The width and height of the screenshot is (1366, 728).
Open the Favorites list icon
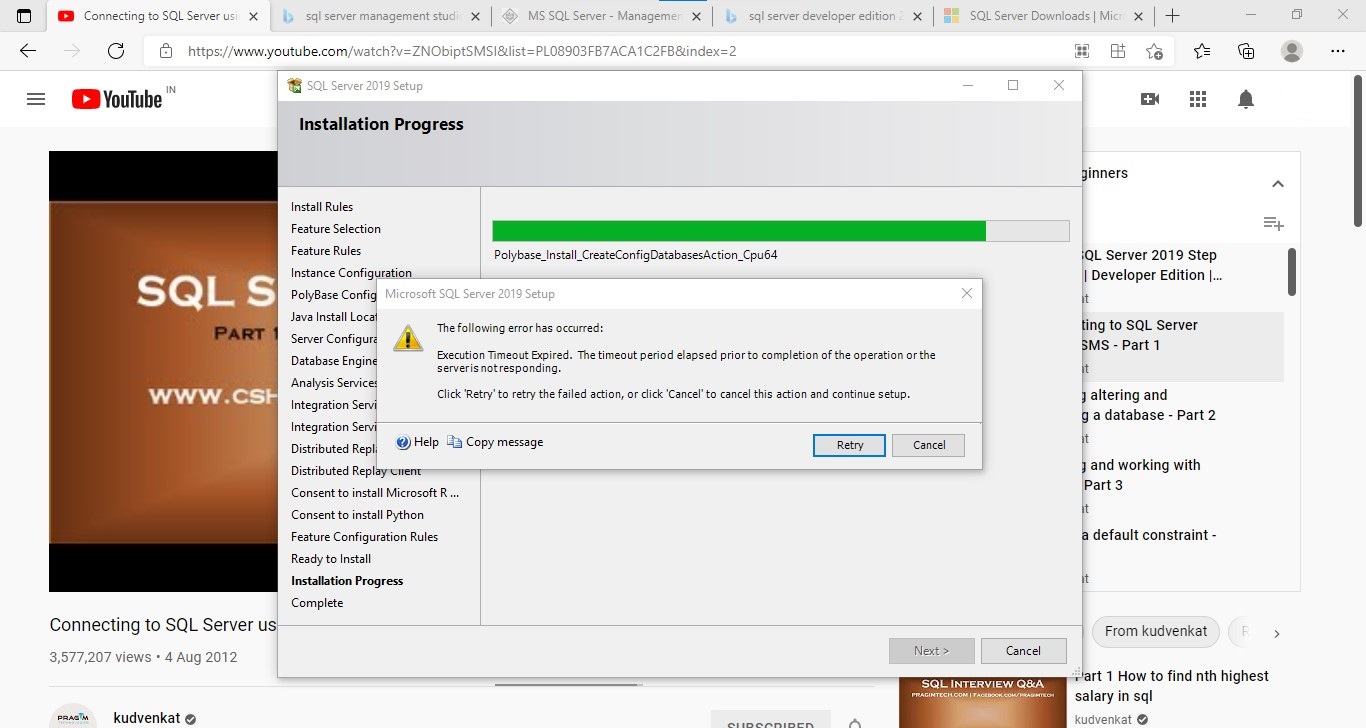click(x=1202, y=51)
